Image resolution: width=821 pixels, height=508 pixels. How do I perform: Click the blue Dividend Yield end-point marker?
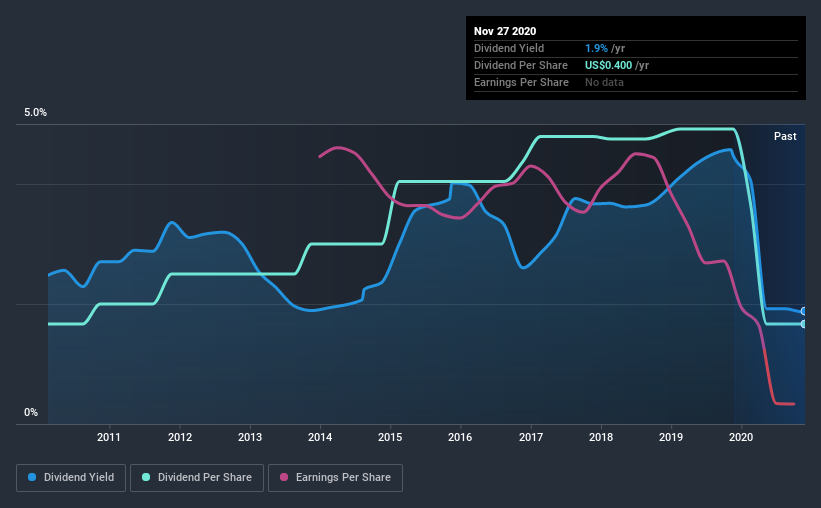point(804,311)
